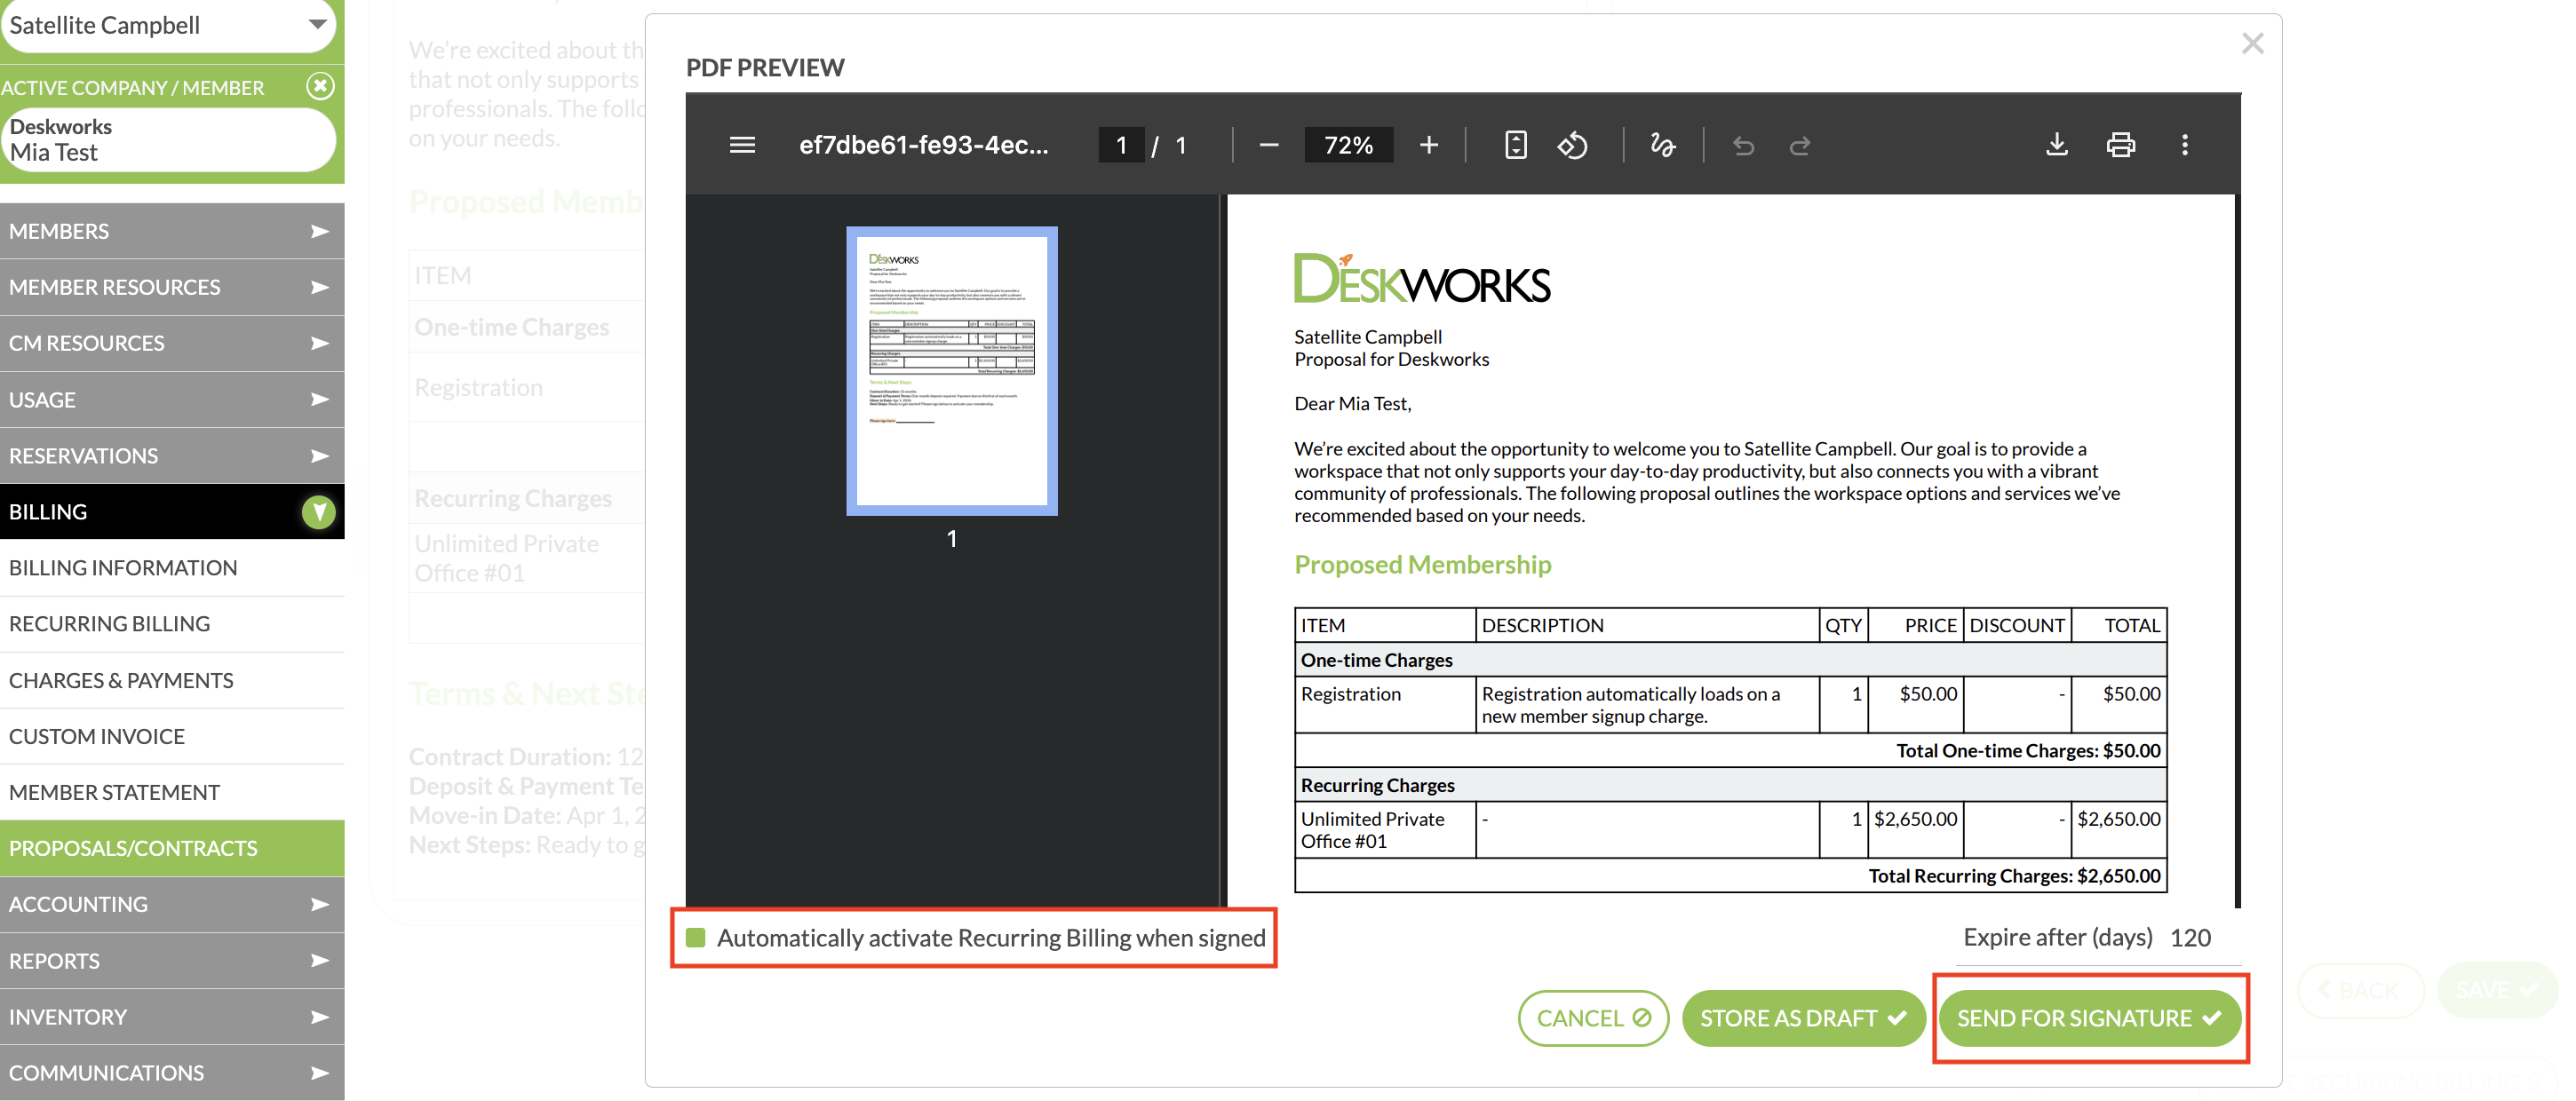This screenshot has height=1101, width=2576.
Task: Click Store as Draft button
Action: pyautogui.click(x=1802, y=1017)
